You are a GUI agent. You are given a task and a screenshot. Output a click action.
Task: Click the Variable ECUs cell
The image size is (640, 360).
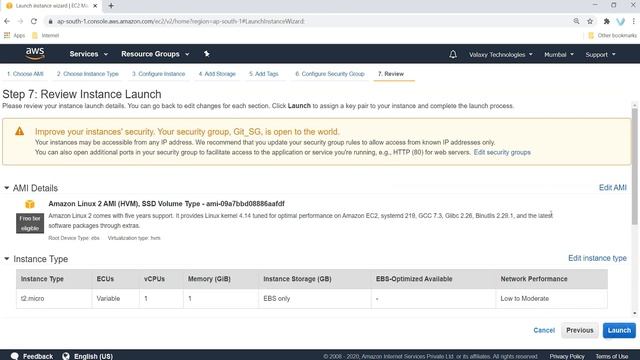pyautogui.click(x=116, y=298)
